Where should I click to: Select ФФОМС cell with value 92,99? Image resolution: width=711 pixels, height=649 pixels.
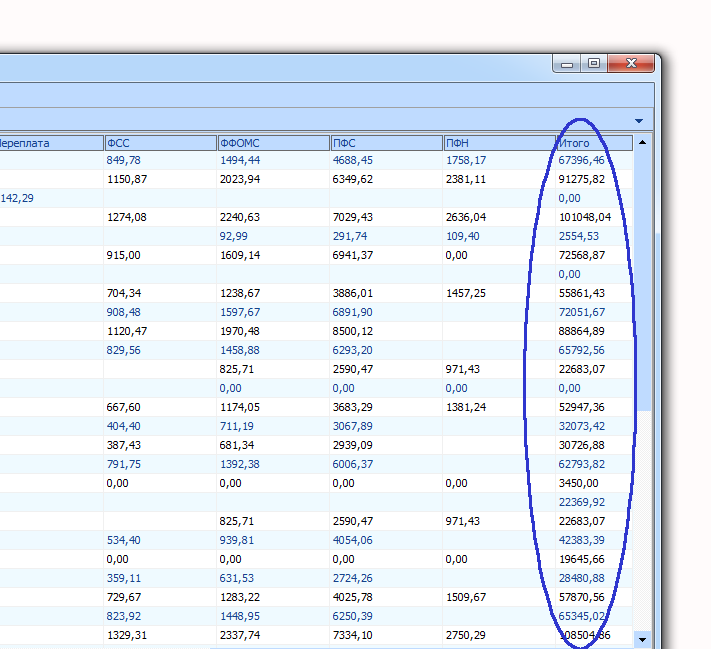click(x=273, y=236)
